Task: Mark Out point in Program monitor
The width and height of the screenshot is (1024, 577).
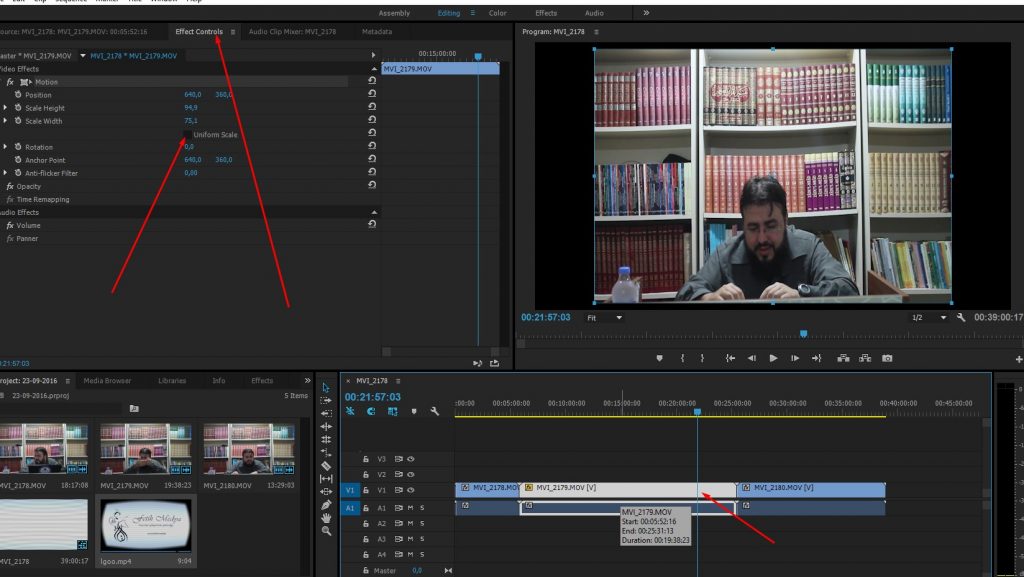Action: [702, 358]
